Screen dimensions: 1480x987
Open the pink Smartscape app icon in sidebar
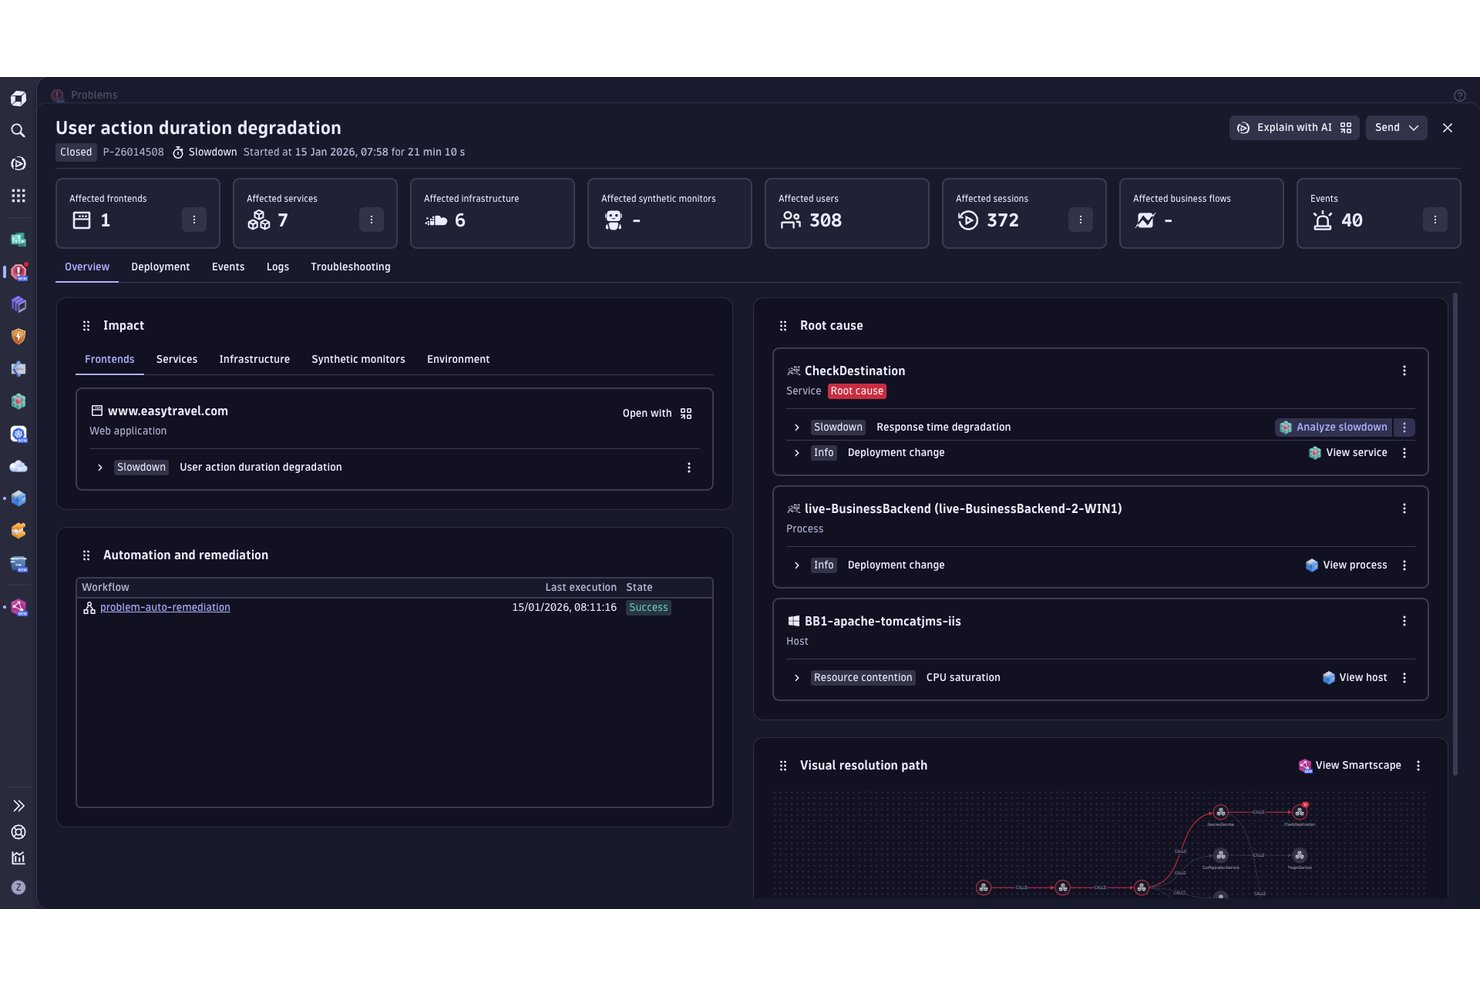point(18,607)
